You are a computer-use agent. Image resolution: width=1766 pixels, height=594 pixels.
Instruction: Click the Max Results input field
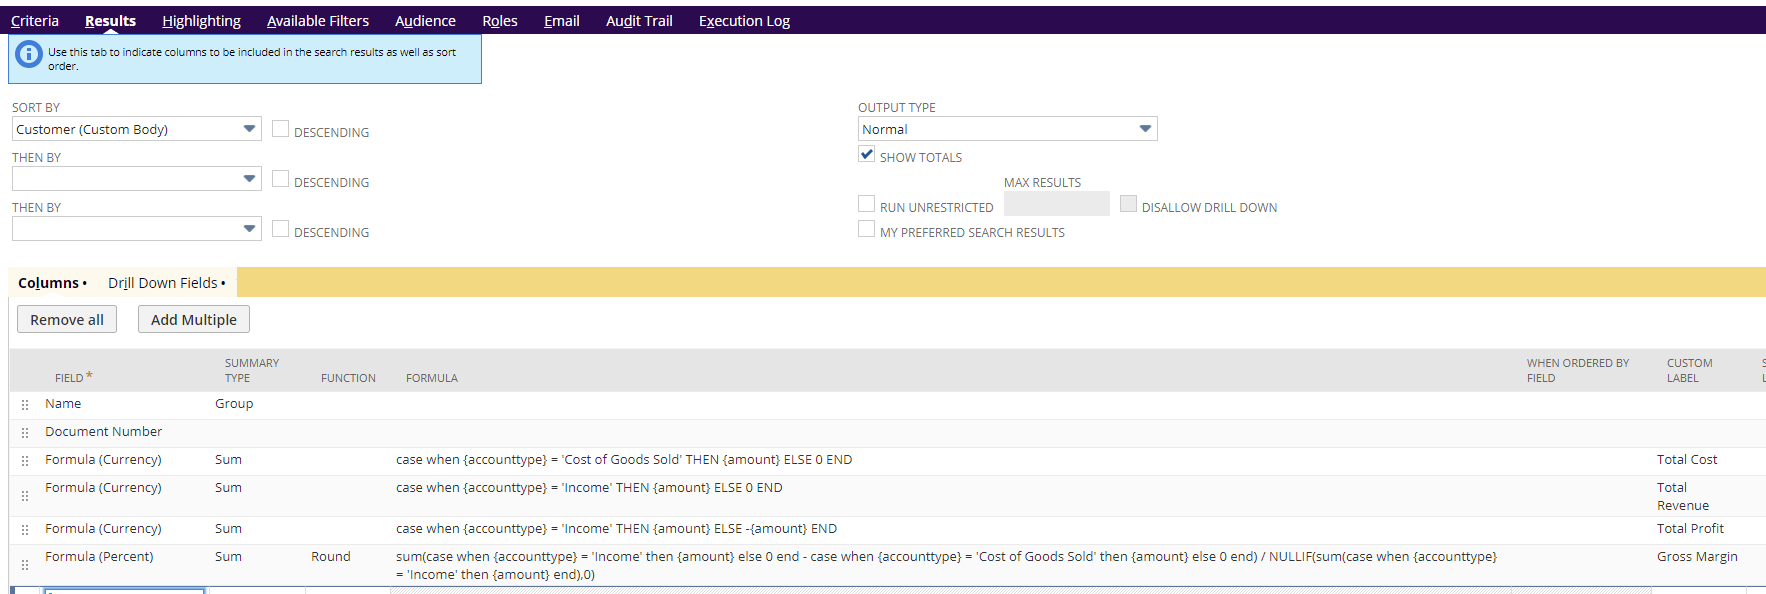pos(1057,204)
